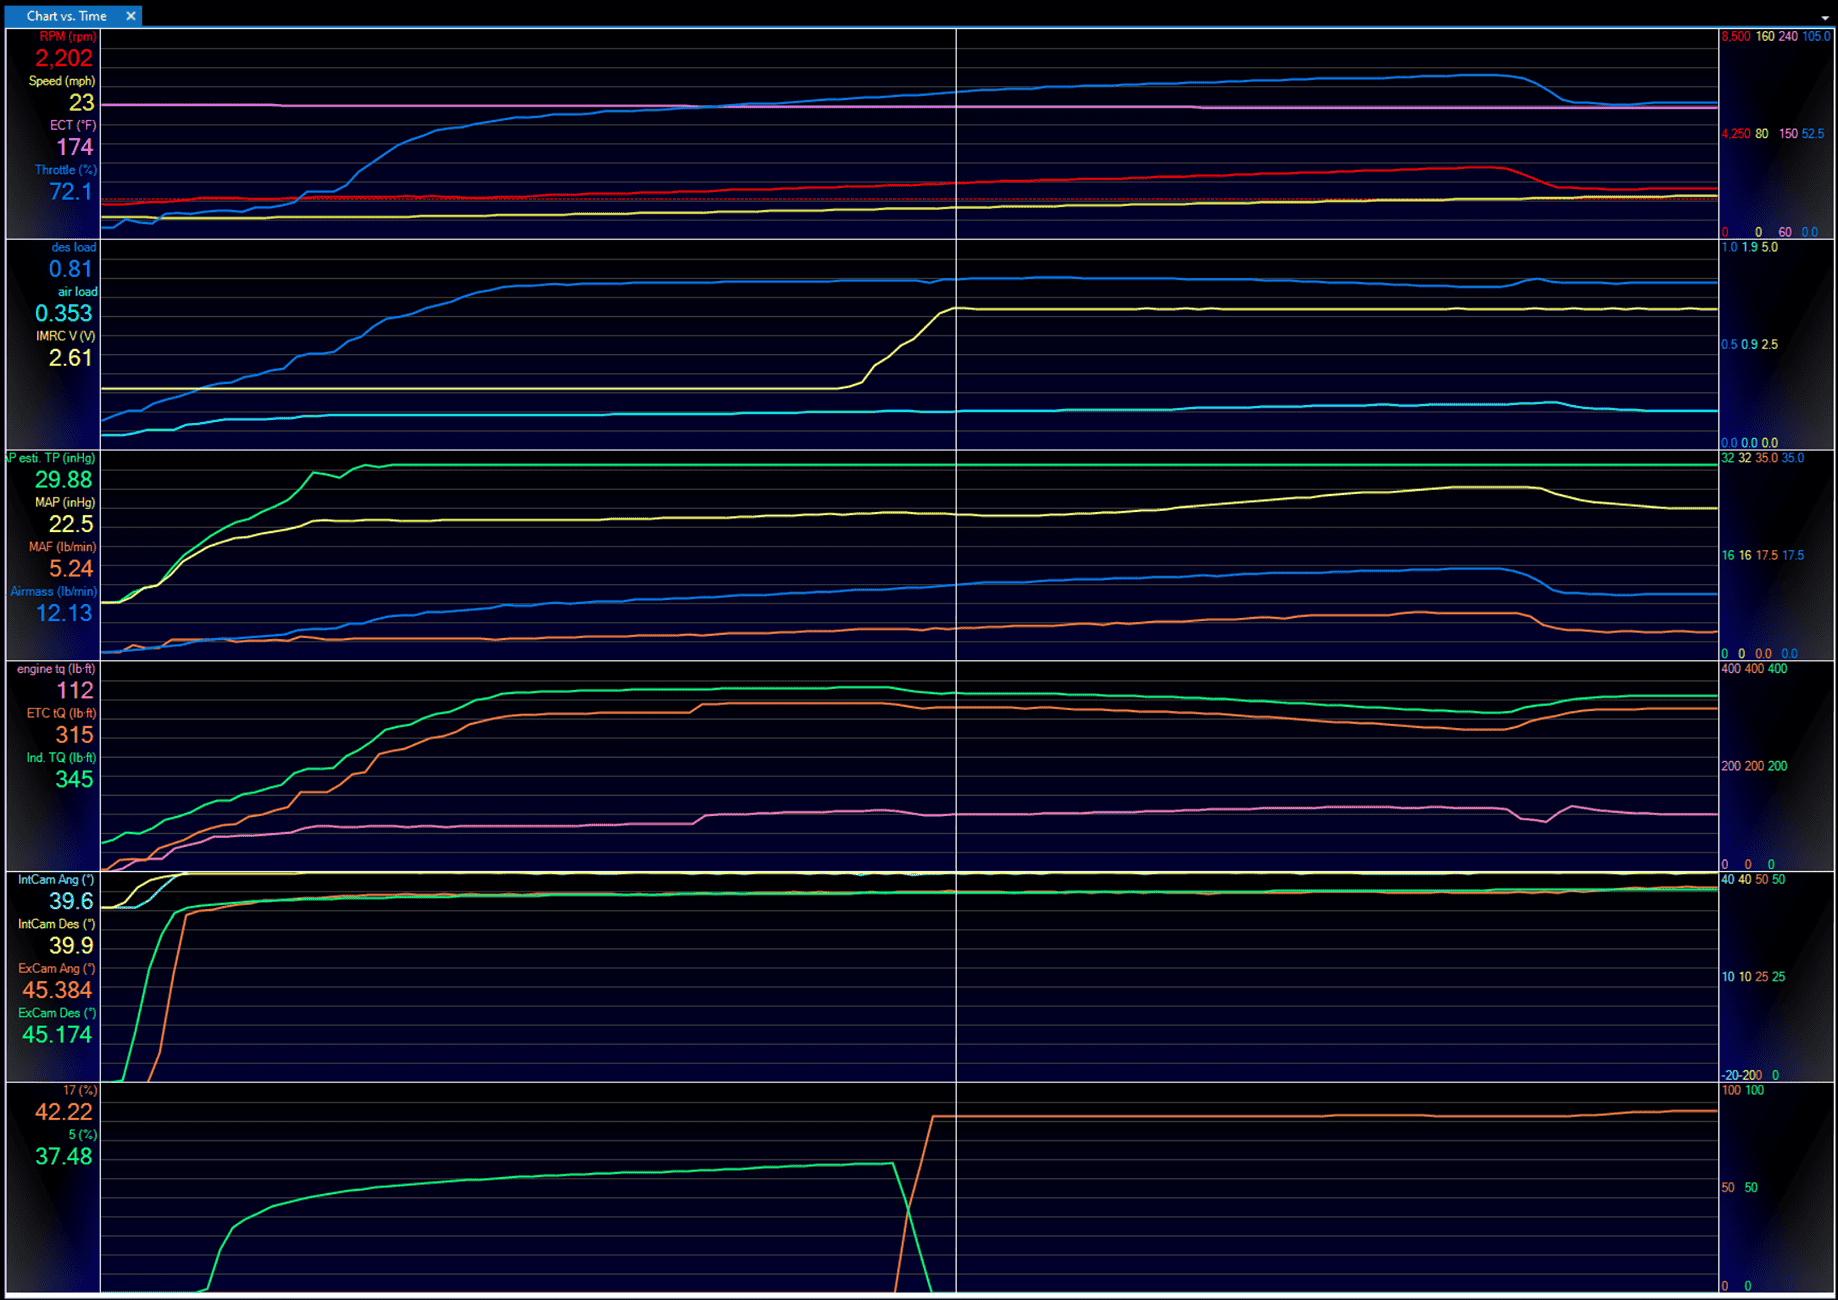Click the IMRC voltage value 2.61
Screen dimensions: 1838x1300
71,358
